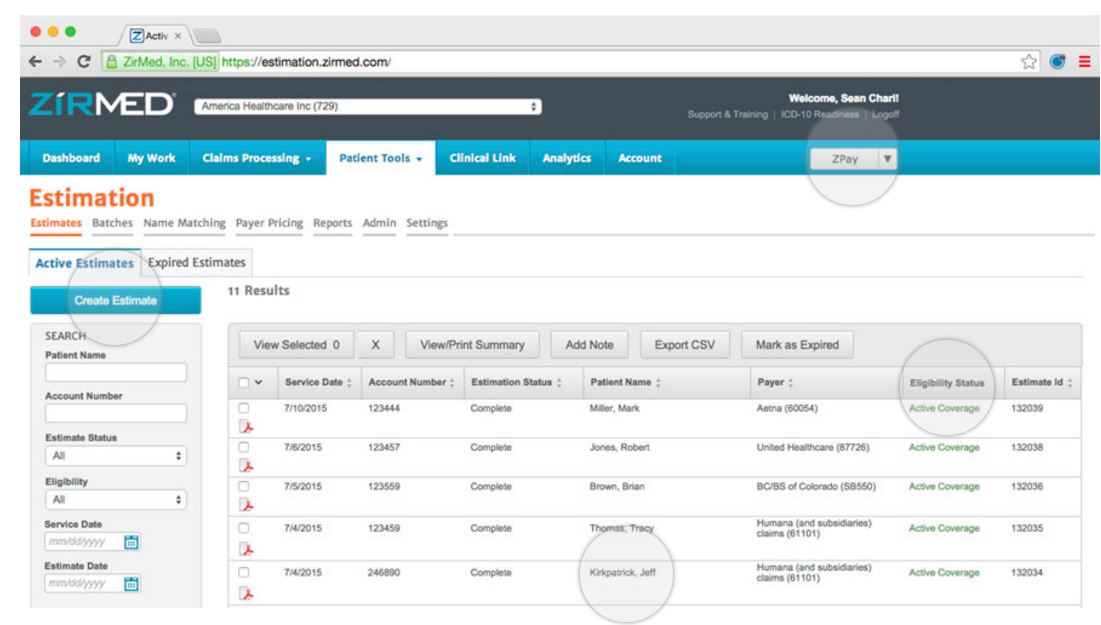Expand Claims Processing menu

256,158
